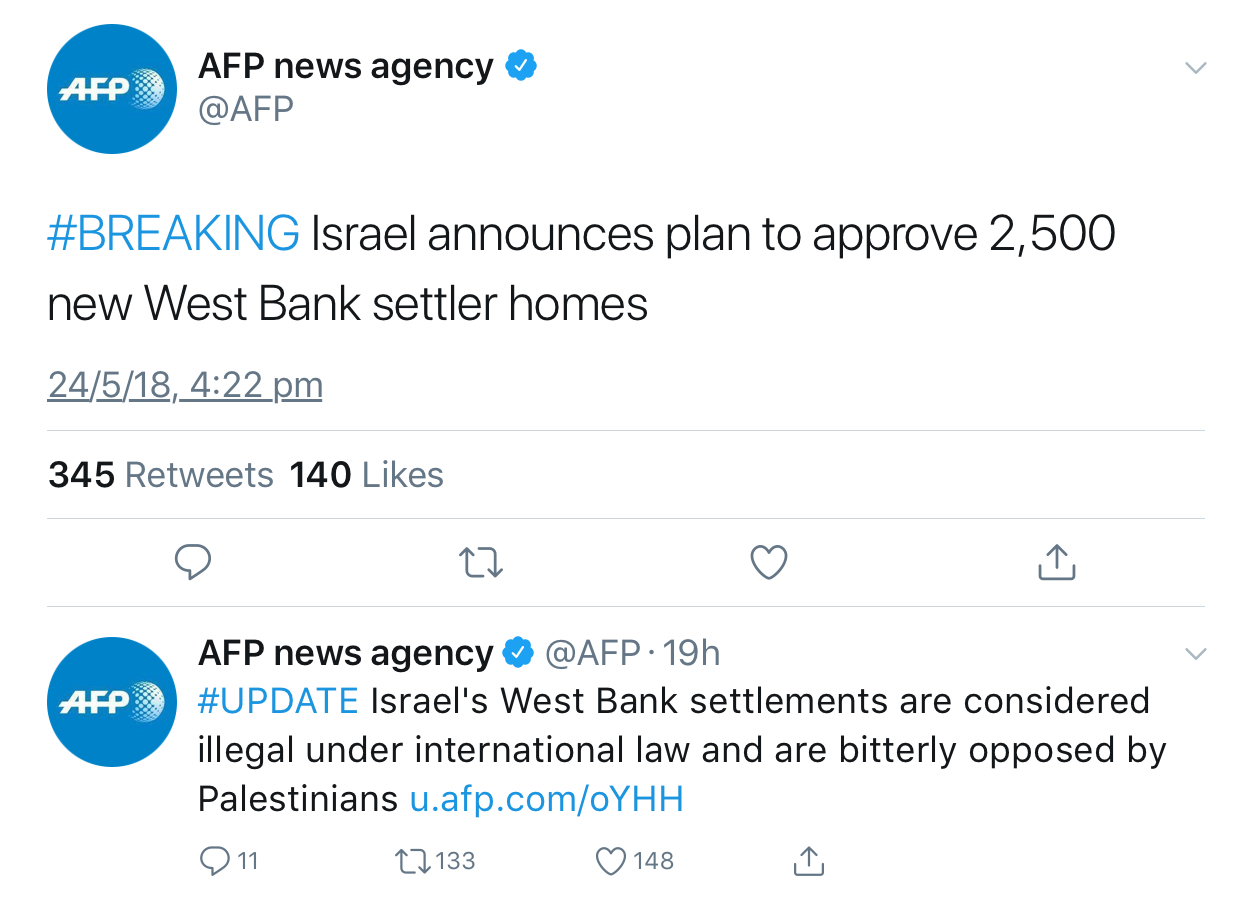
Task: Share the main BREAKING tweet
Action: coord(1057,562)
